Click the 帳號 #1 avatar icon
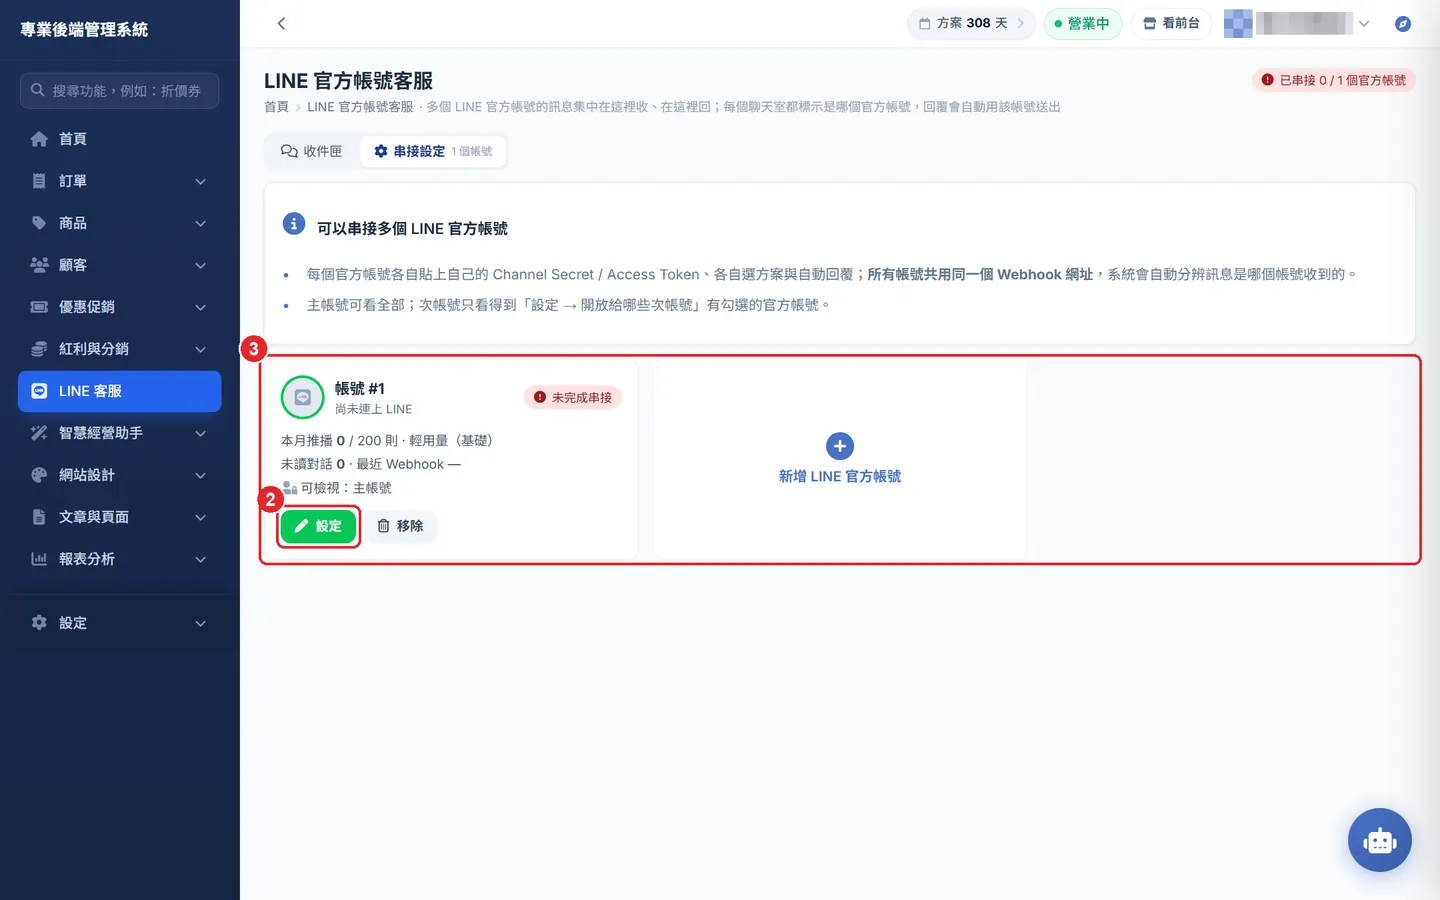 click(303, 397)
